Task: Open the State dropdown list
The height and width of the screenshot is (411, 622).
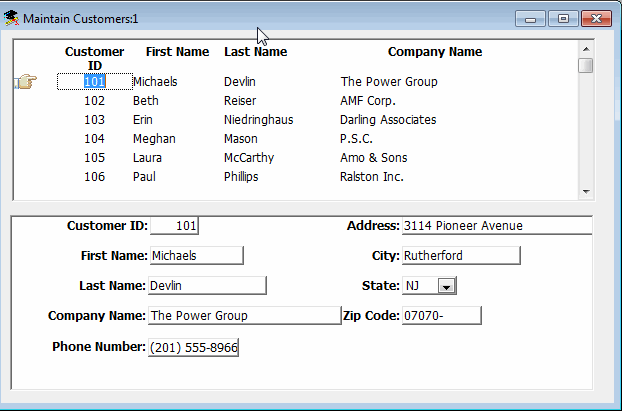Action: tap(446, 286)
